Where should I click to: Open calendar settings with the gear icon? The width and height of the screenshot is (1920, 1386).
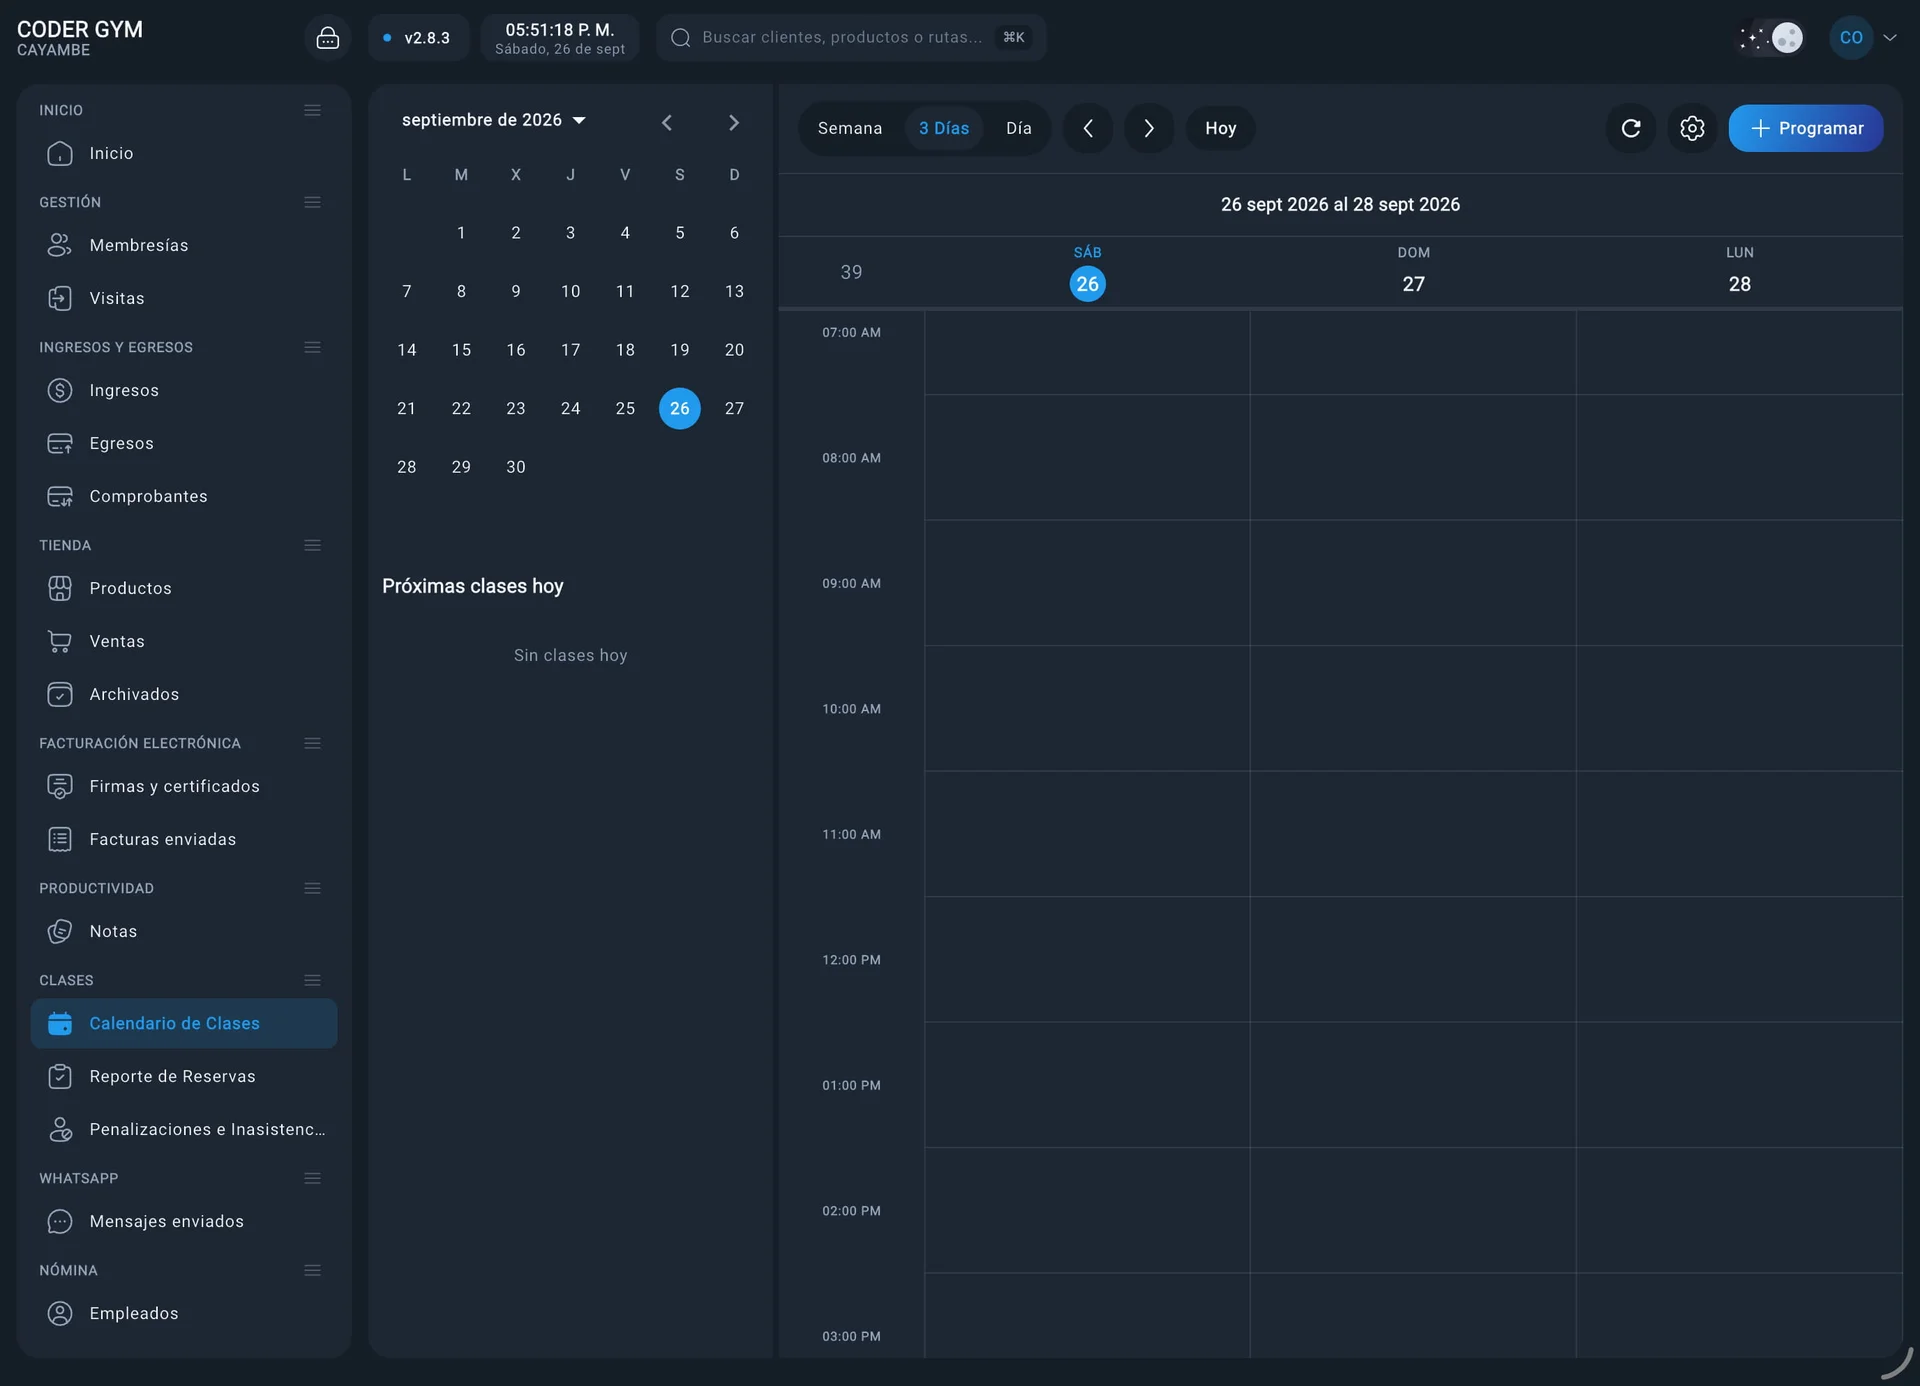tap(1692, 128)
